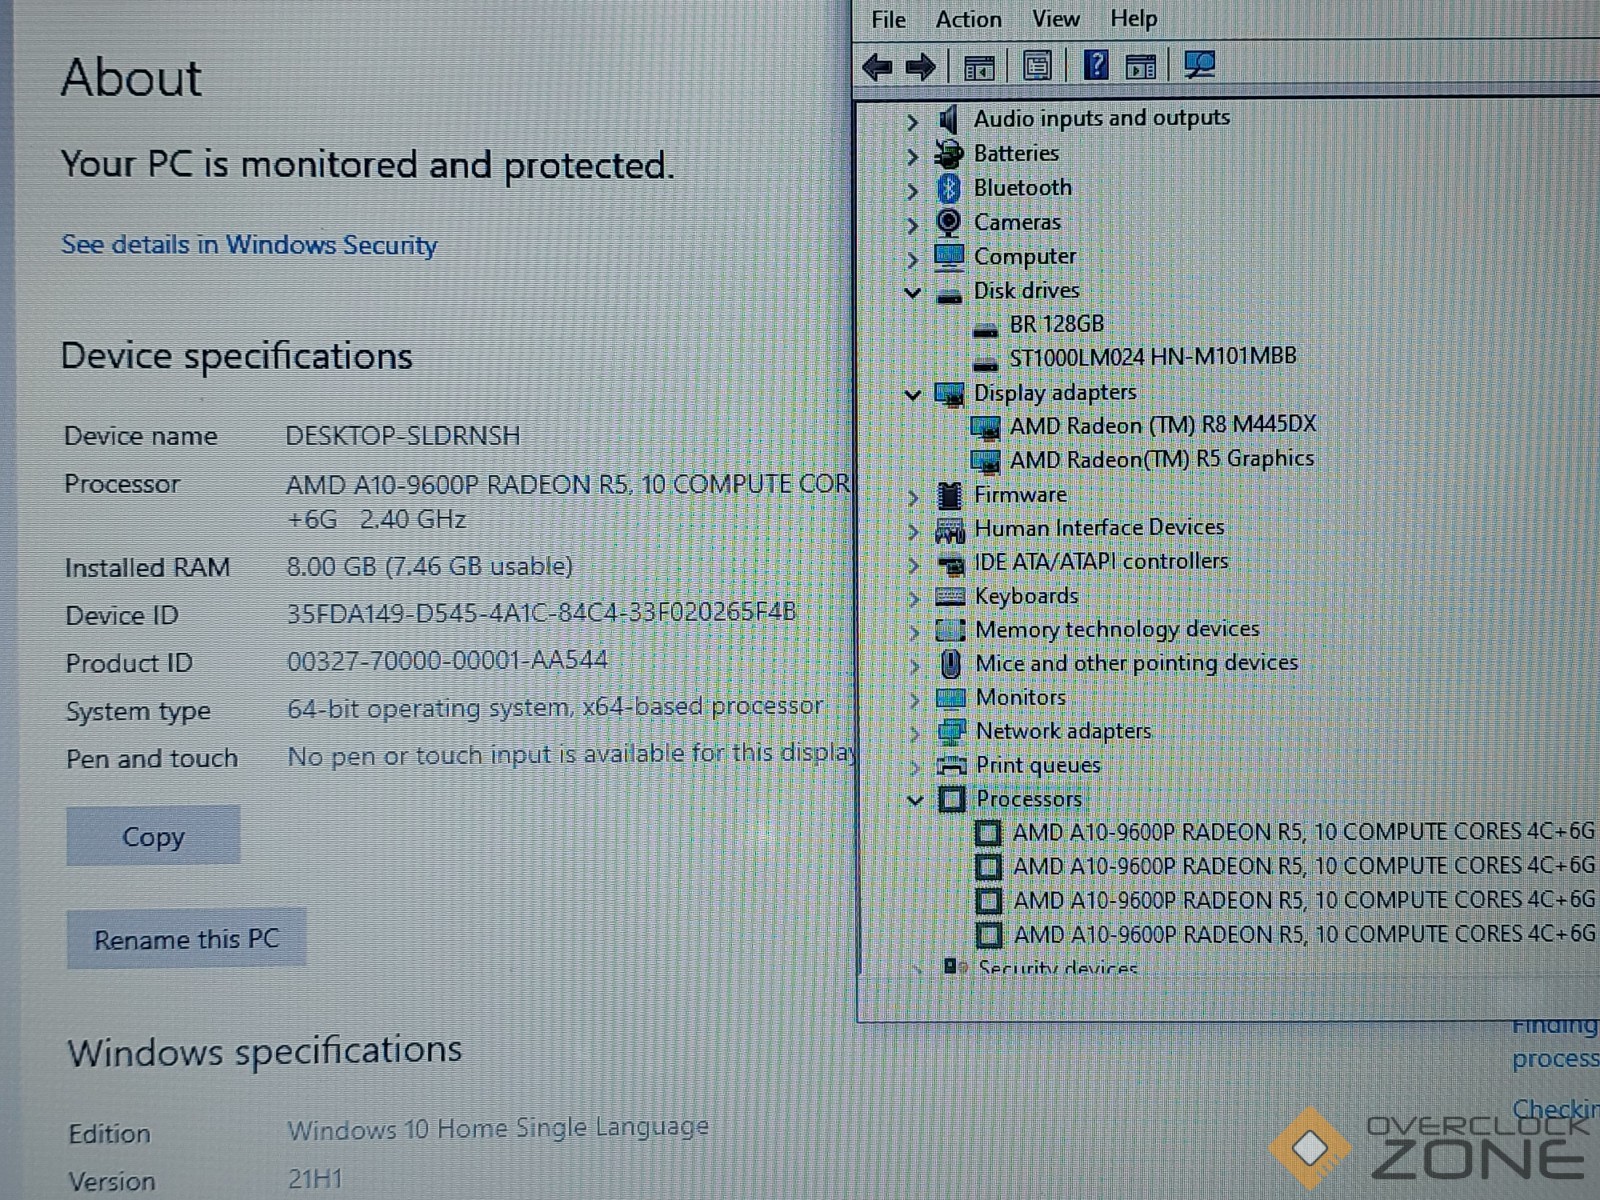Click the Forward arrow in Device Manager toolbar
This screenshot has width=1600, height=1200.
(x=920, y=67)
